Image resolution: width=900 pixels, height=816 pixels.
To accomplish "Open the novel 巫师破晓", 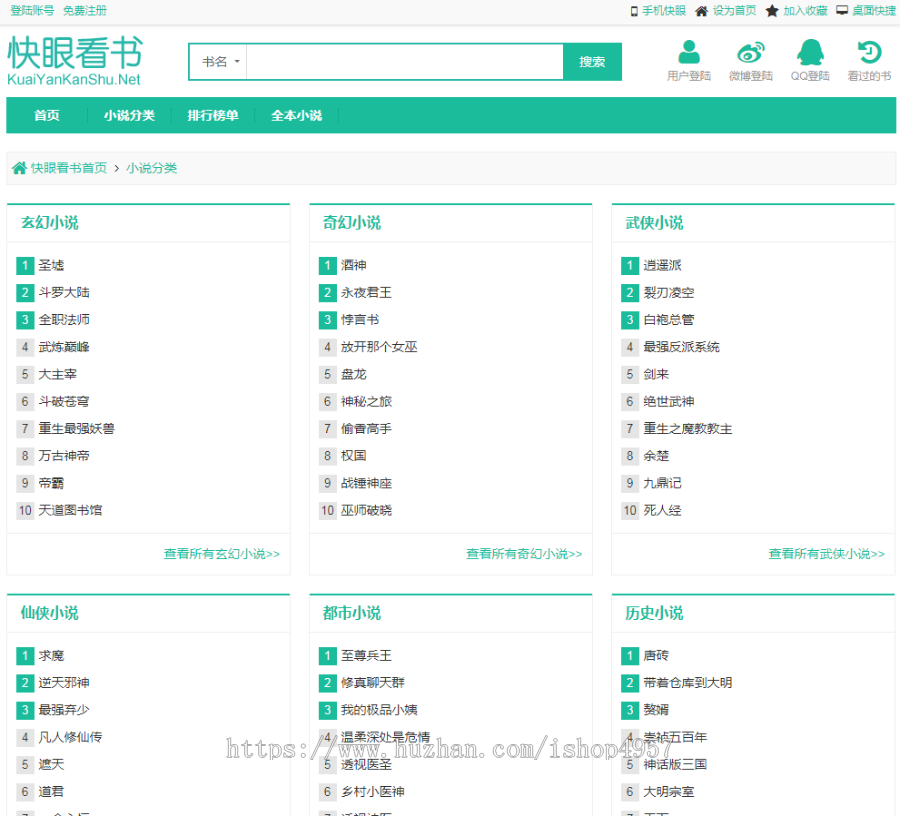I will point(366,510).
